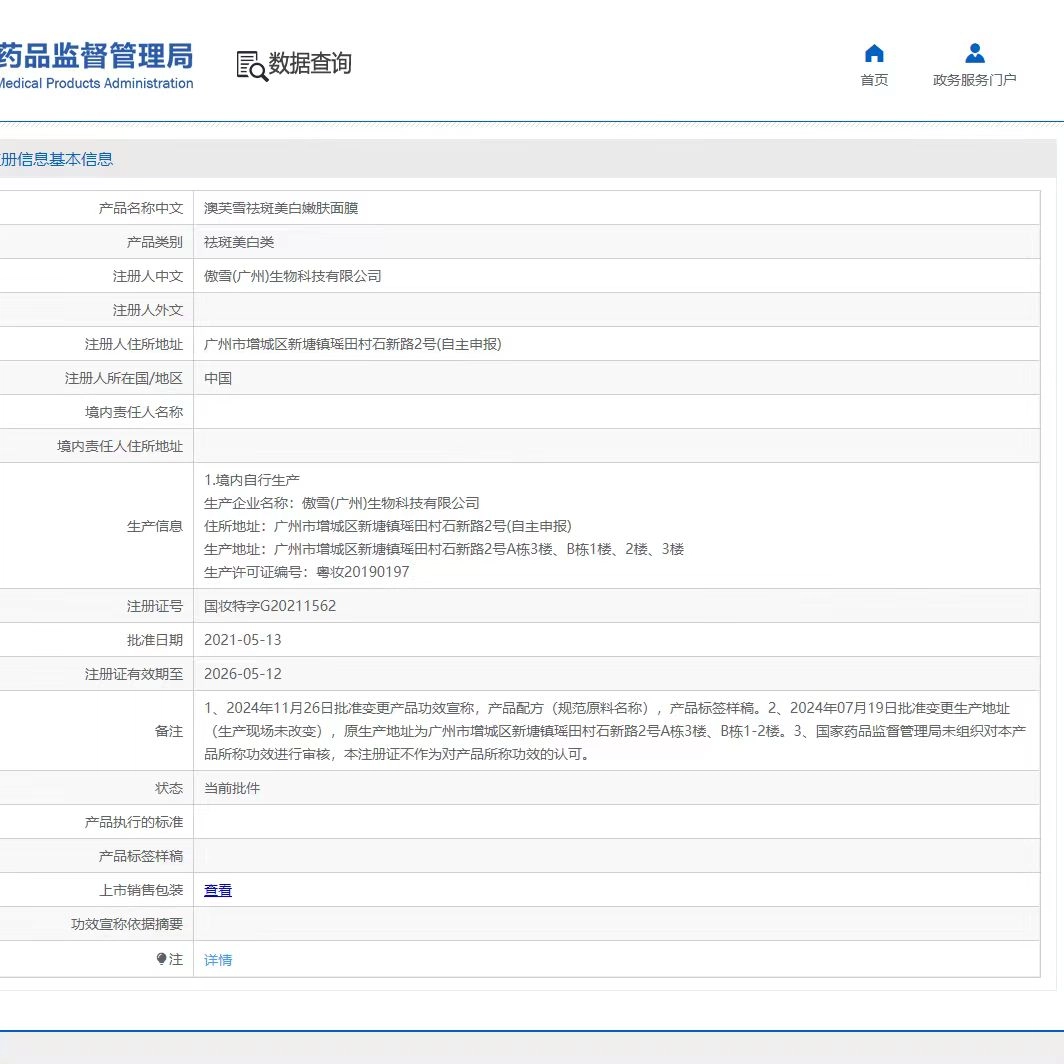Viewport: 1064px width, 1064px height.
Task: Click 查看 link for 上市销售包装
Action: [218, 890]
